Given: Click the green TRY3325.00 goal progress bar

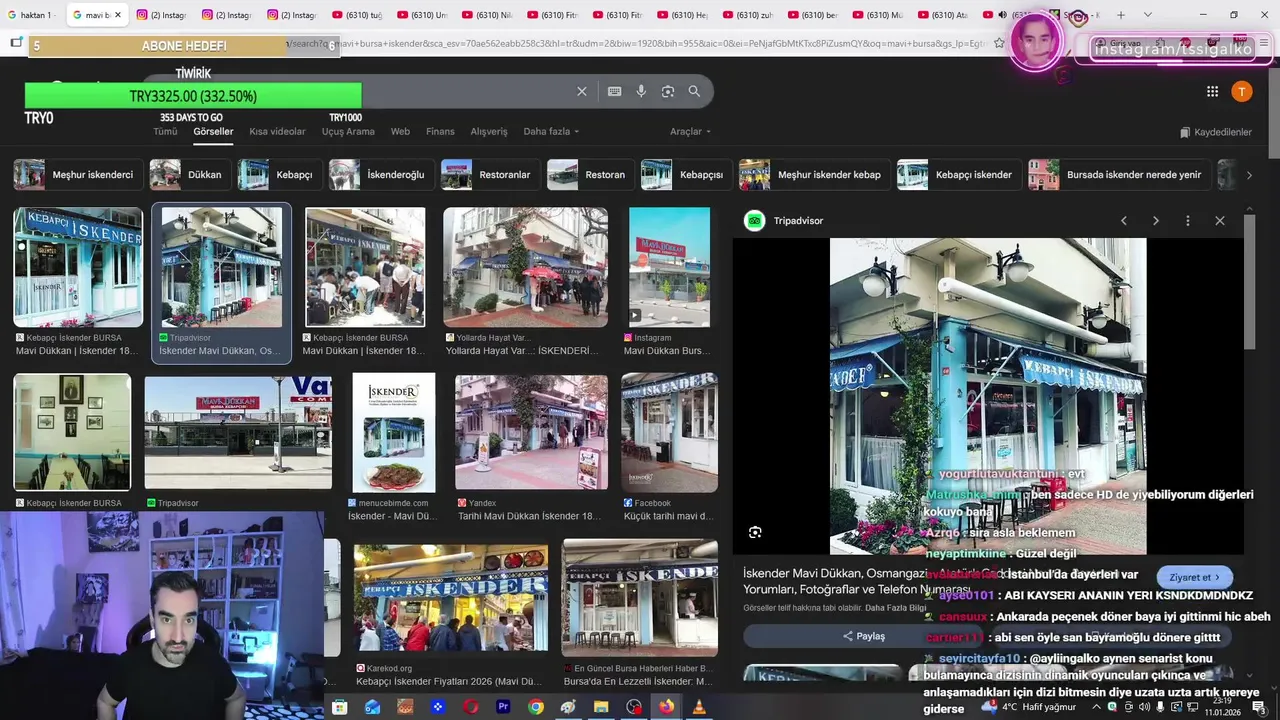Looking at the screenshot, I should point(192,96).
